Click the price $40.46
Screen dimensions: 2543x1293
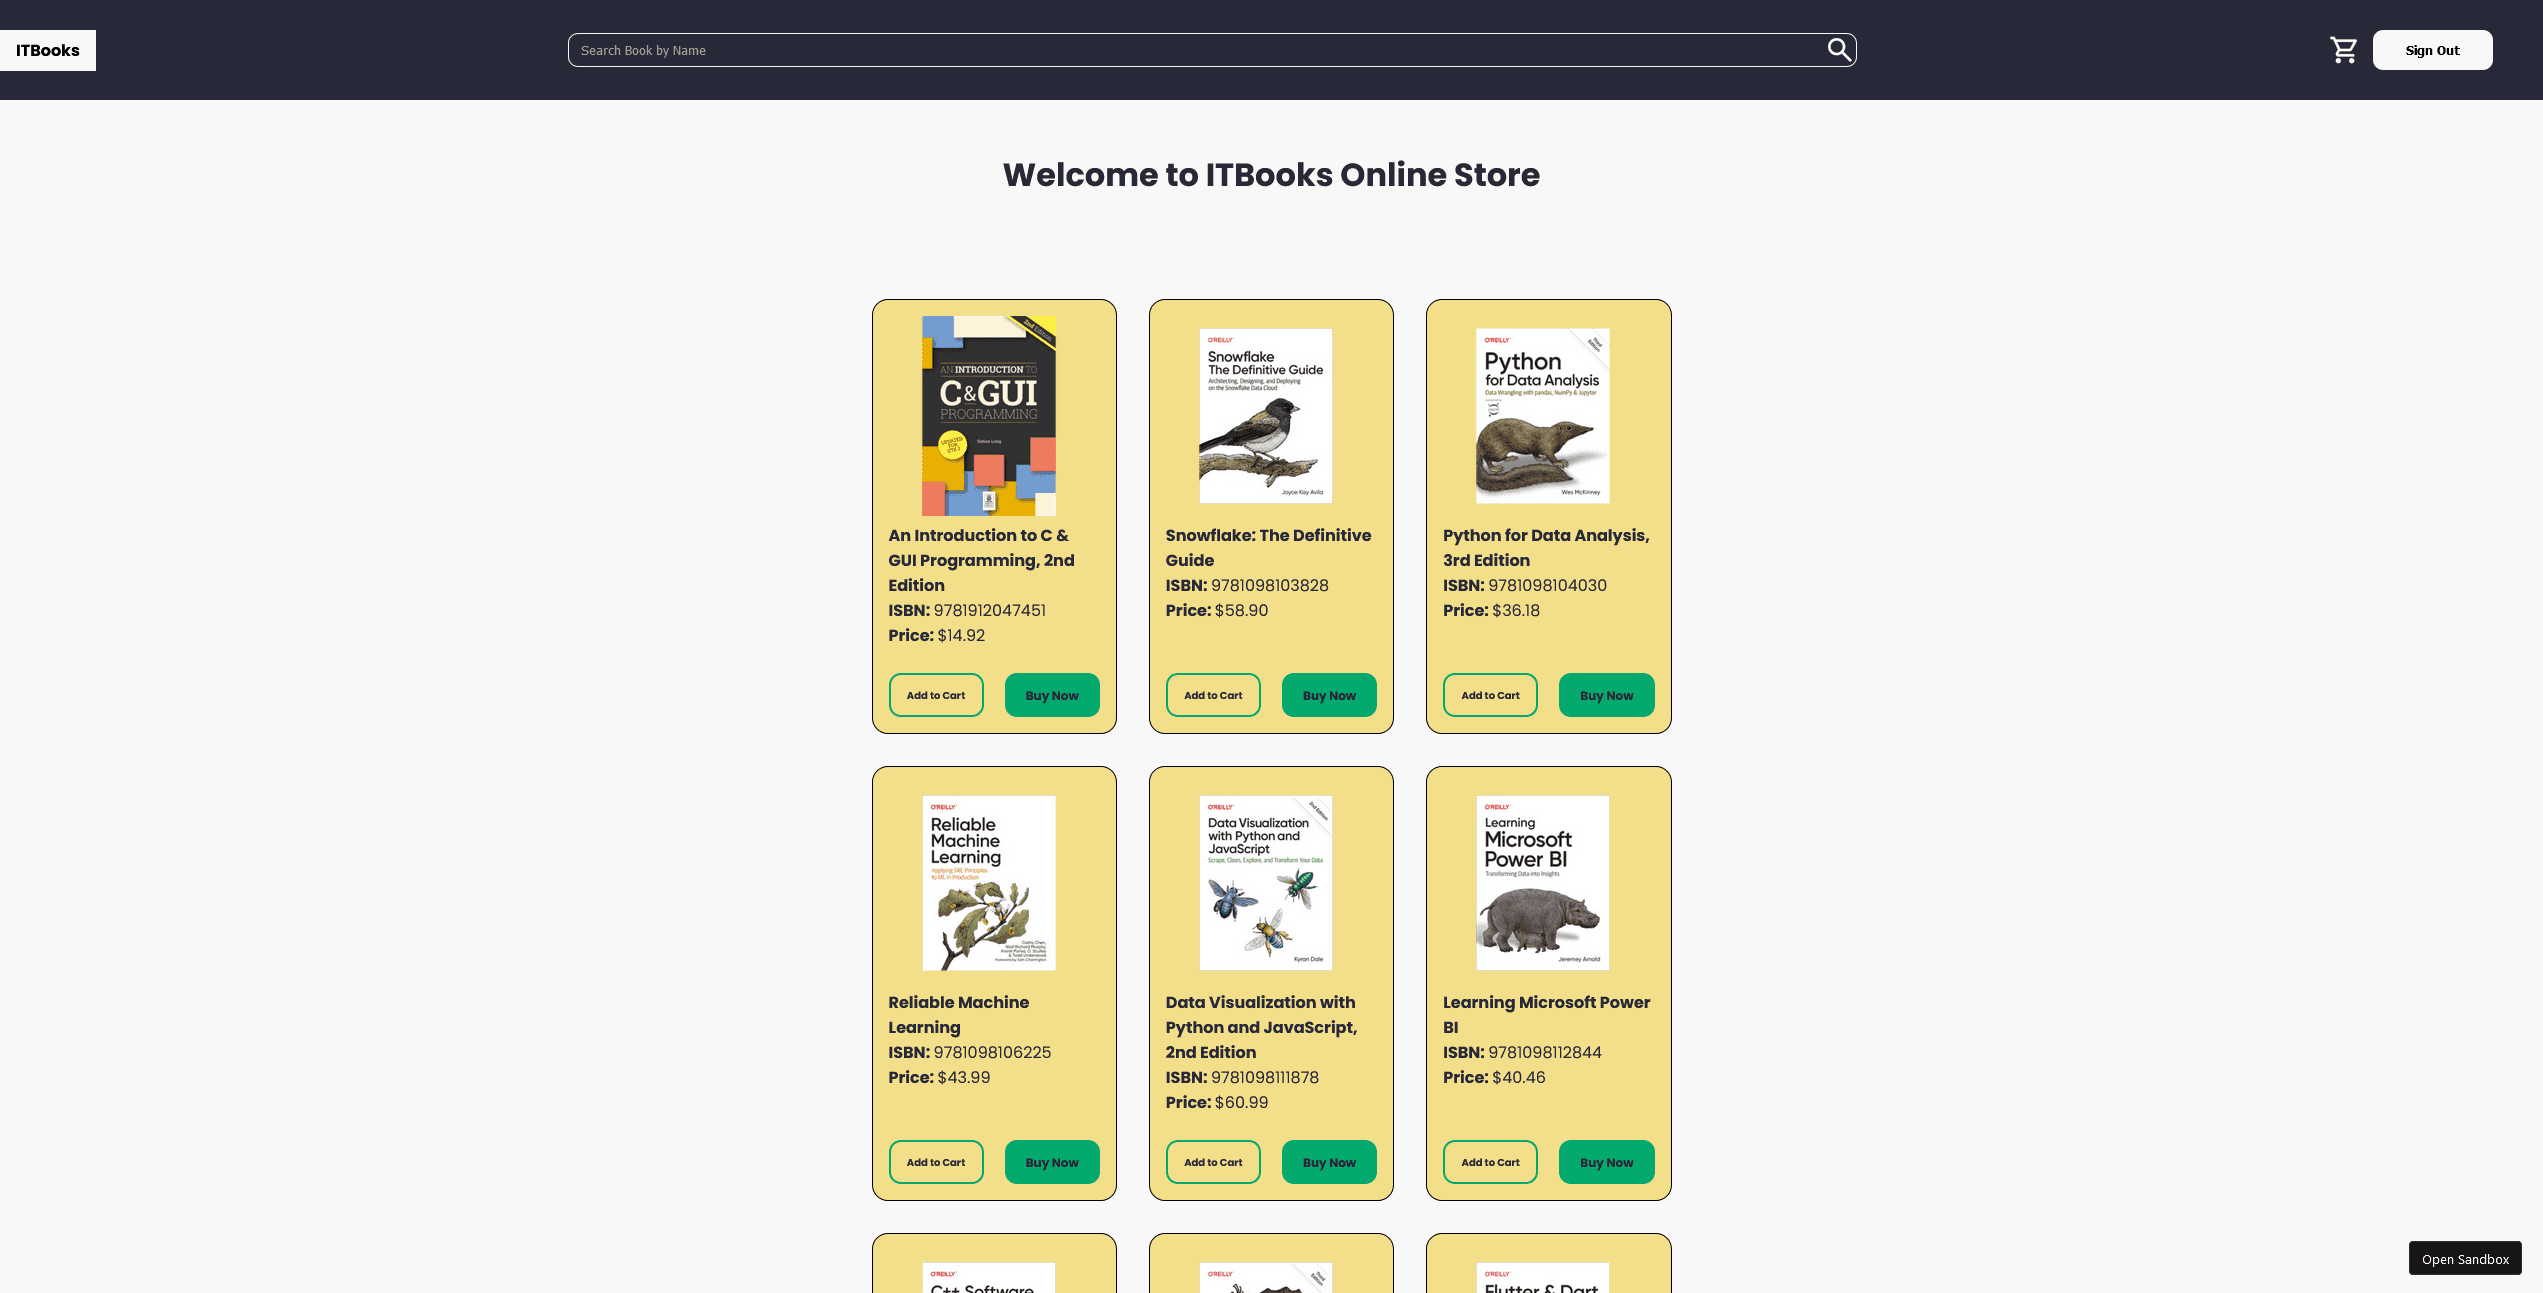click(1519, 1077)
